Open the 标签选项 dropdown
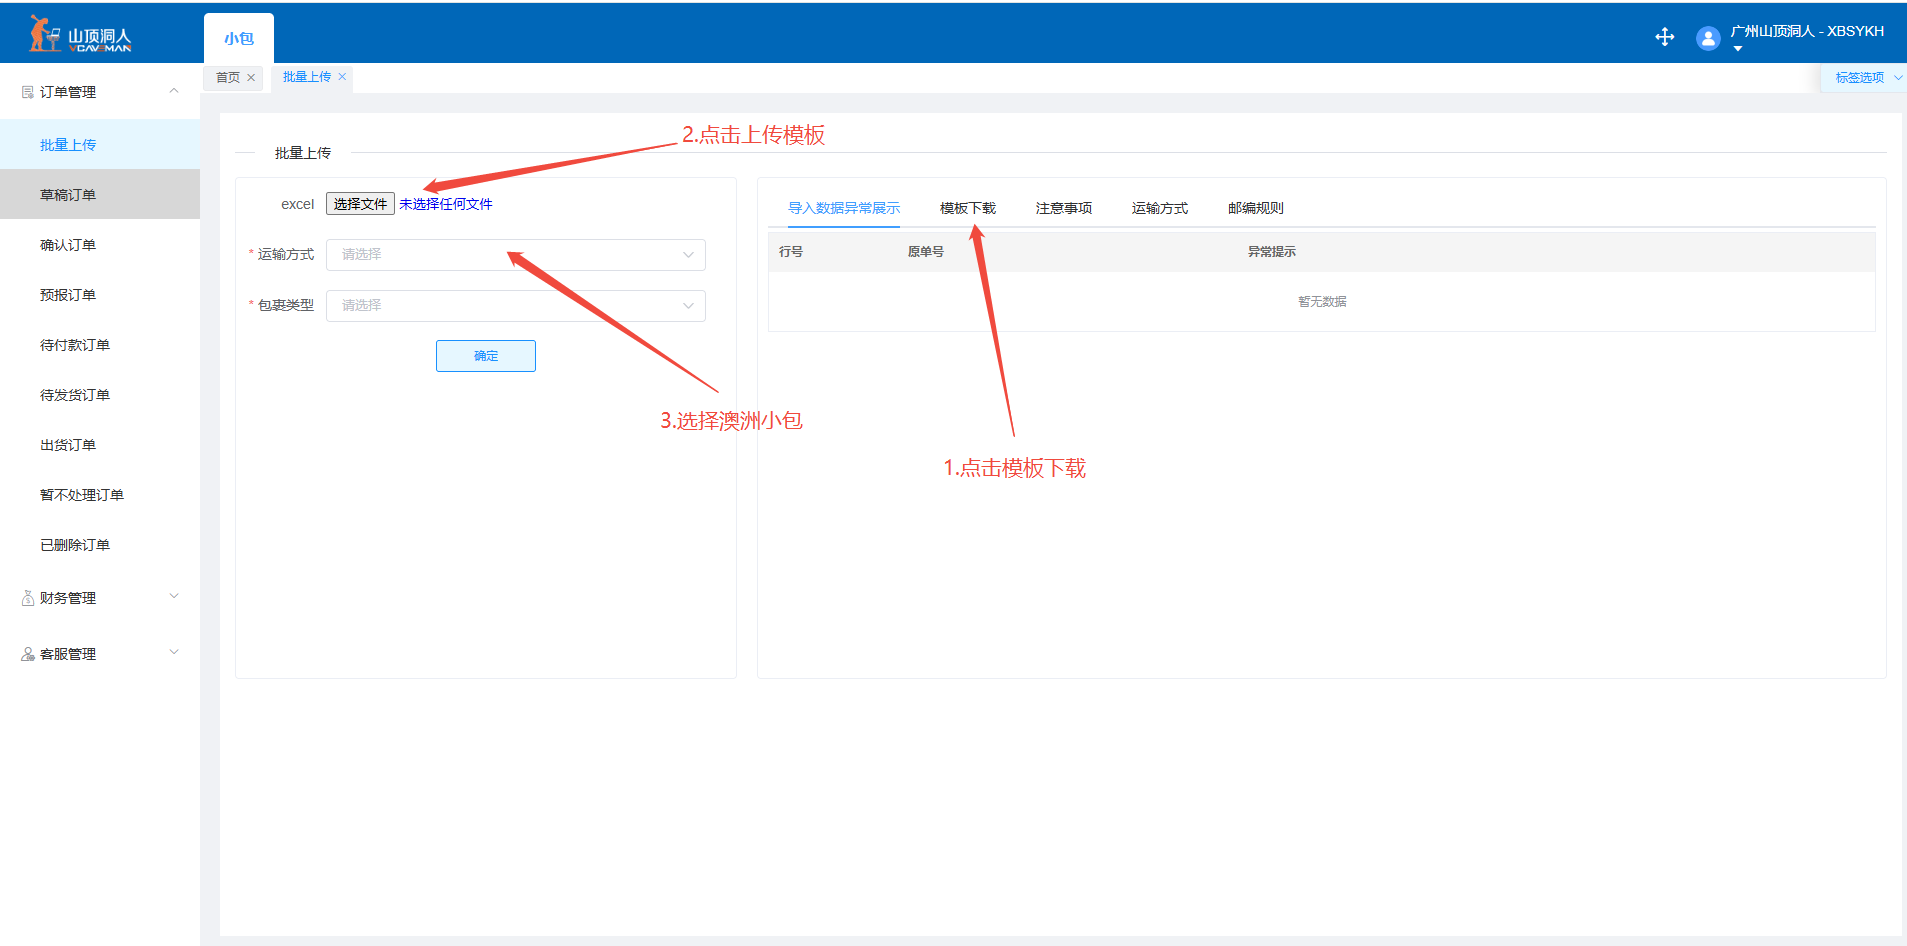 (1866, 78)
